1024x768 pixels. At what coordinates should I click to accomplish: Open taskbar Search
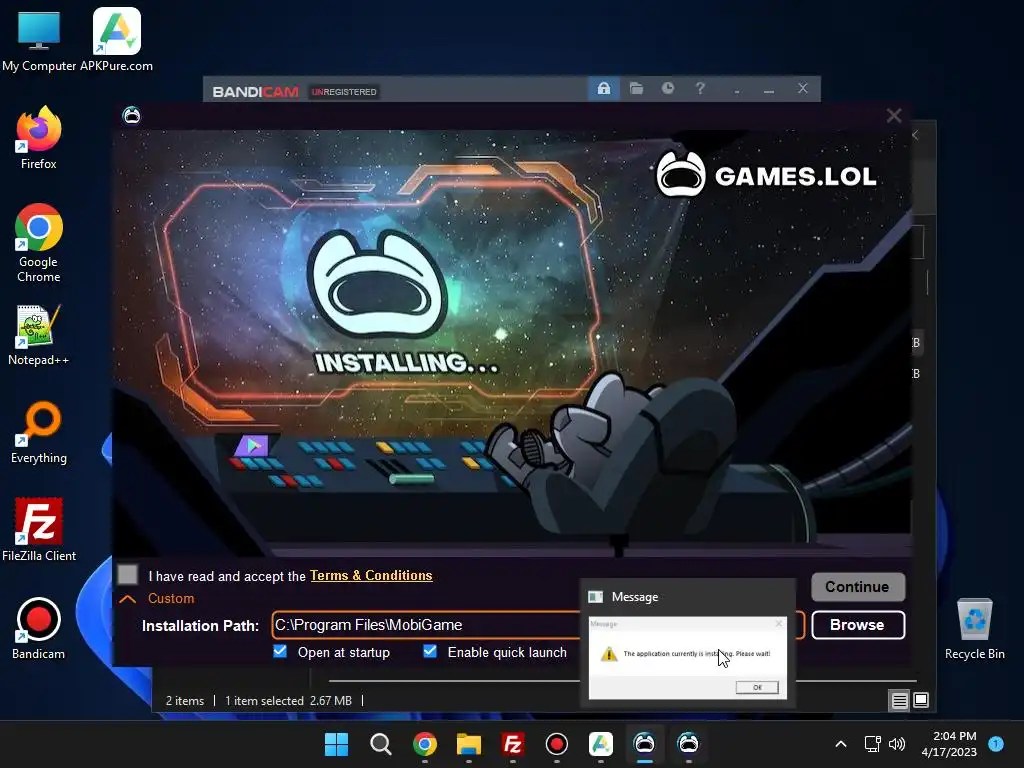pyautogui.click(x=380, y=744)
